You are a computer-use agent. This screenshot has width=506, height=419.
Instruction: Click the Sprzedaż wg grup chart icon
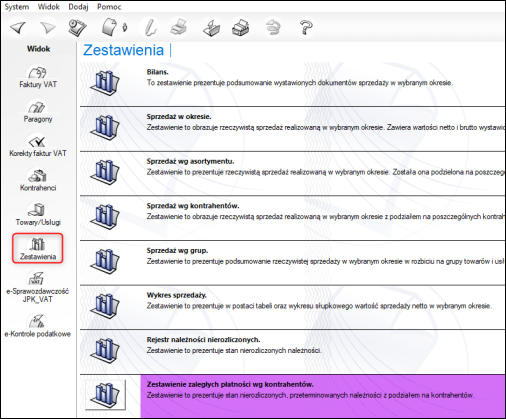[x=105, y=262]
